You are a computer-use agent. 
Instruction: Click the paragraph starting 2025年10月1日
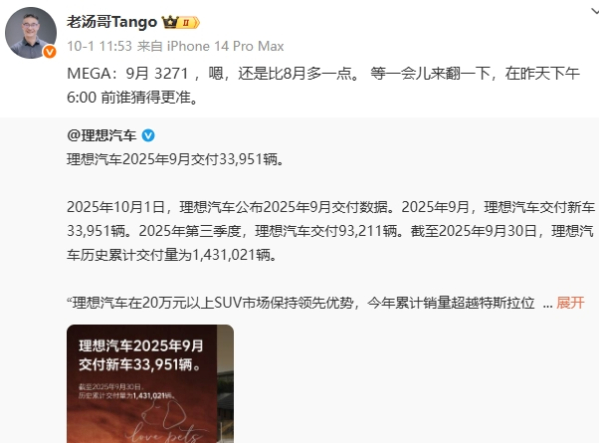(330, 231)
